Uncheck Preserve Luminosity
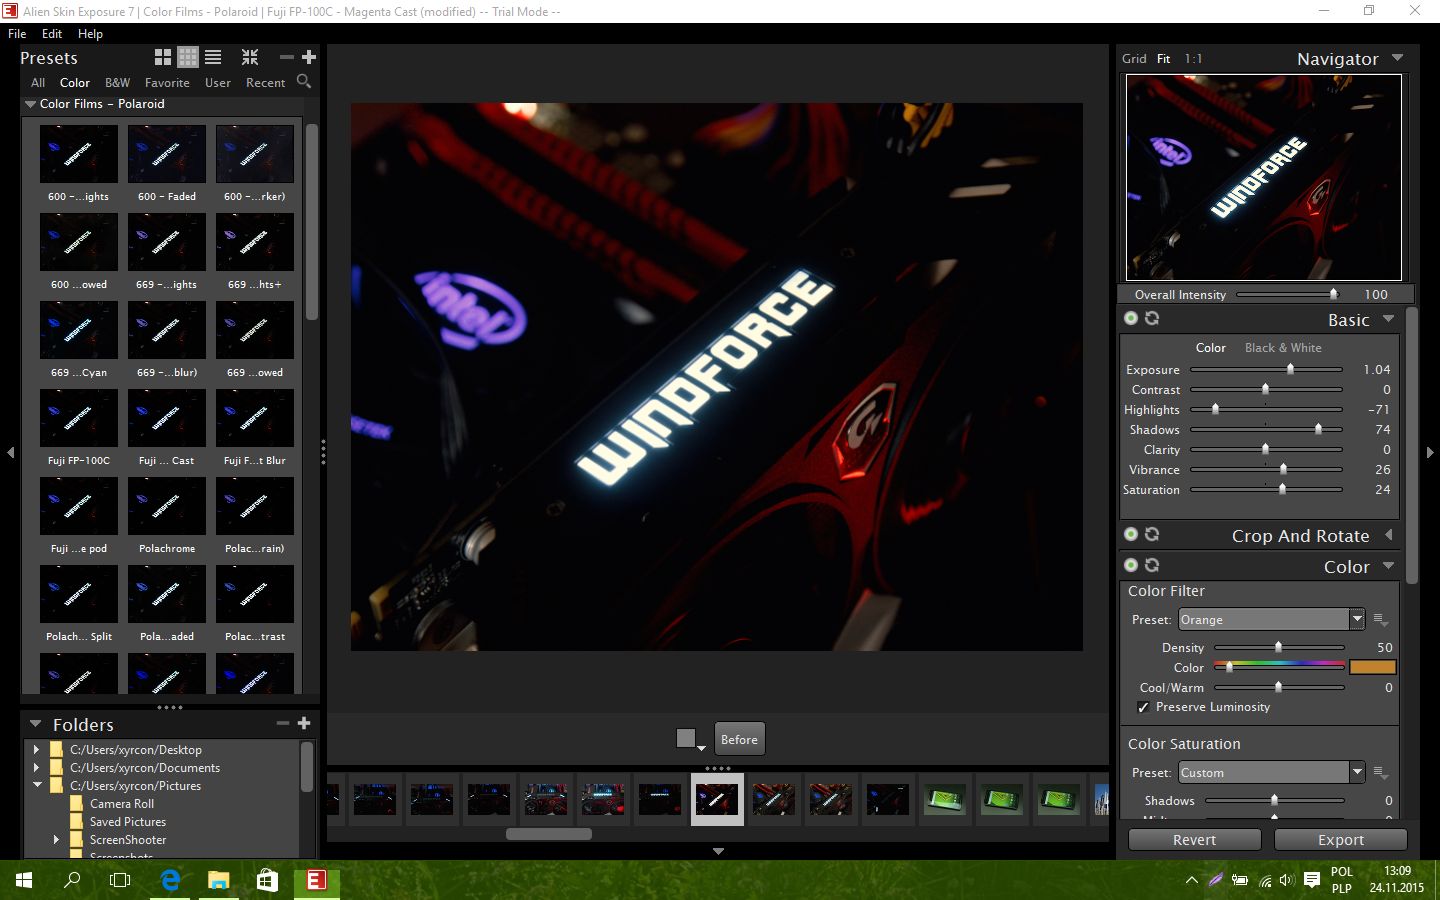The width and height of the screenshot is (1440, 900). (x=1143, y=707)
